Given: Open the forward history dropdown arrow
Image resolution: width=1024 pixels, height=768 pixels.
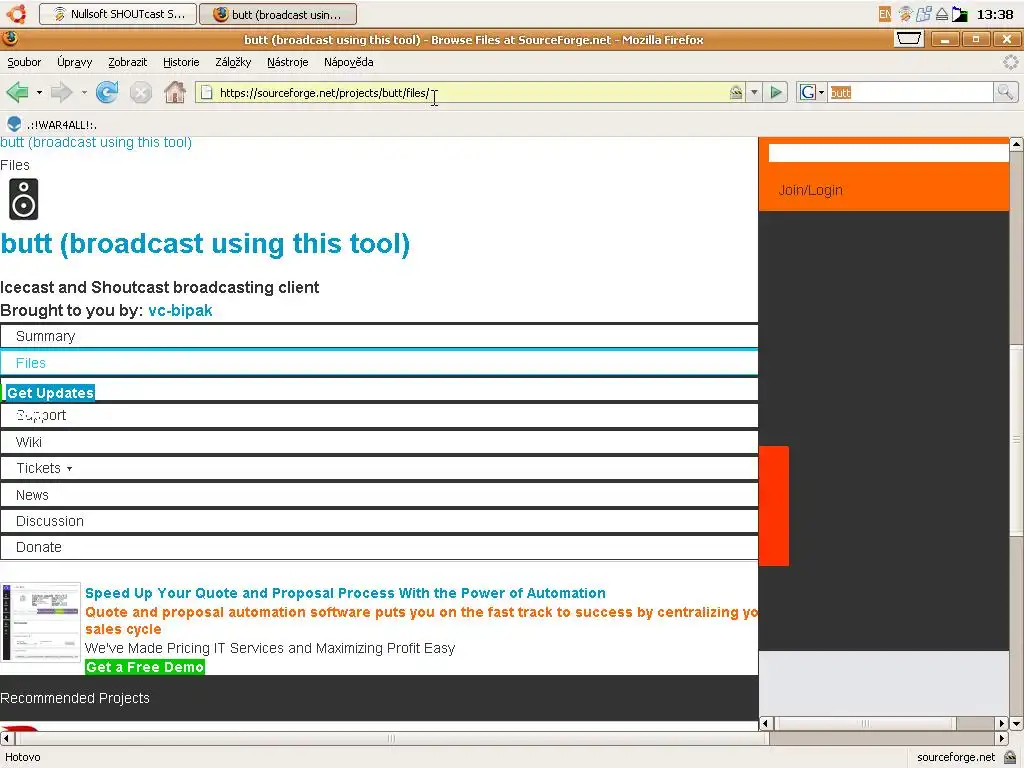Looking at the screenshot, I should [84, 93].
